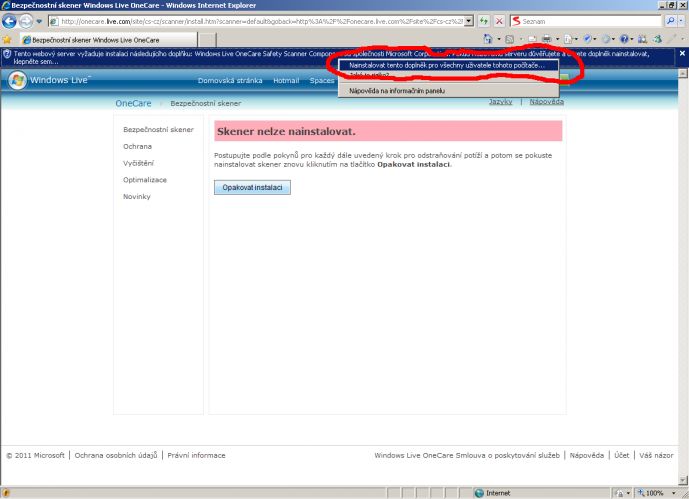This screenshot has width=689, height=499.
Task: Open the Účet footer link
Action: tap(622, 456)
